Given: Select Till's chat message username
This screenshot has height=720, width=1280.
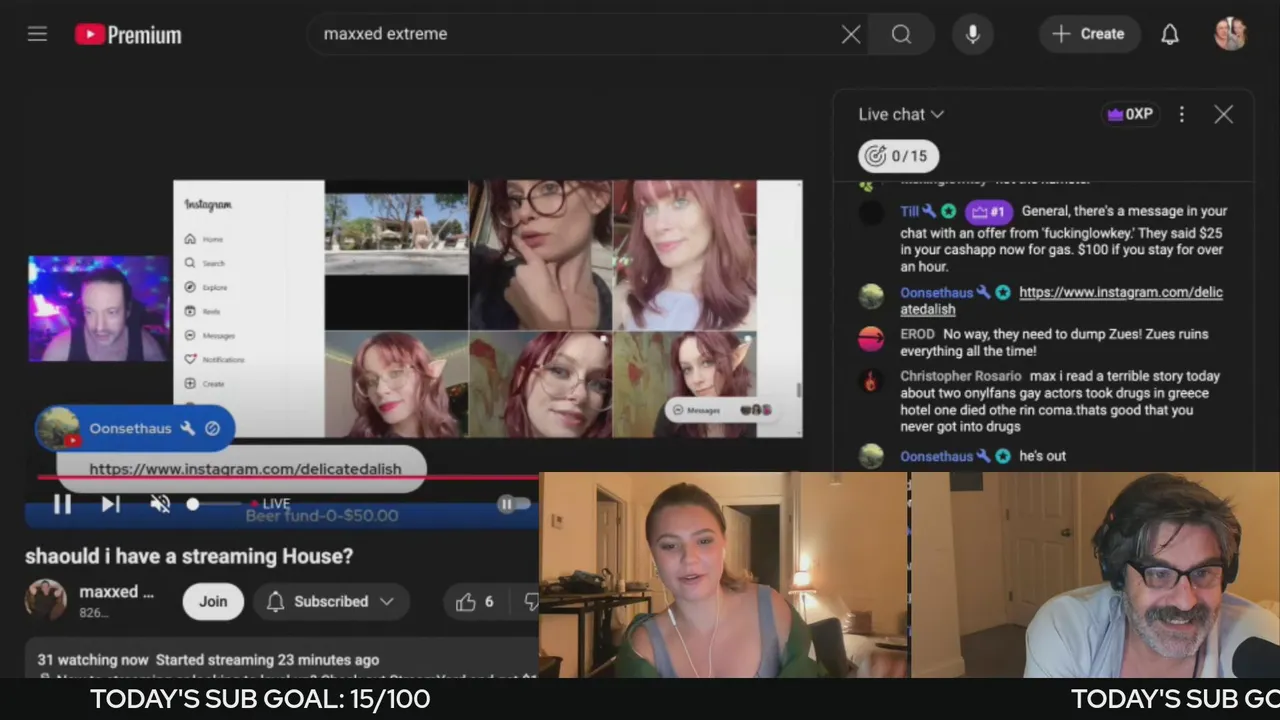Looking at the screenshot, I should [x=909, y=211].
